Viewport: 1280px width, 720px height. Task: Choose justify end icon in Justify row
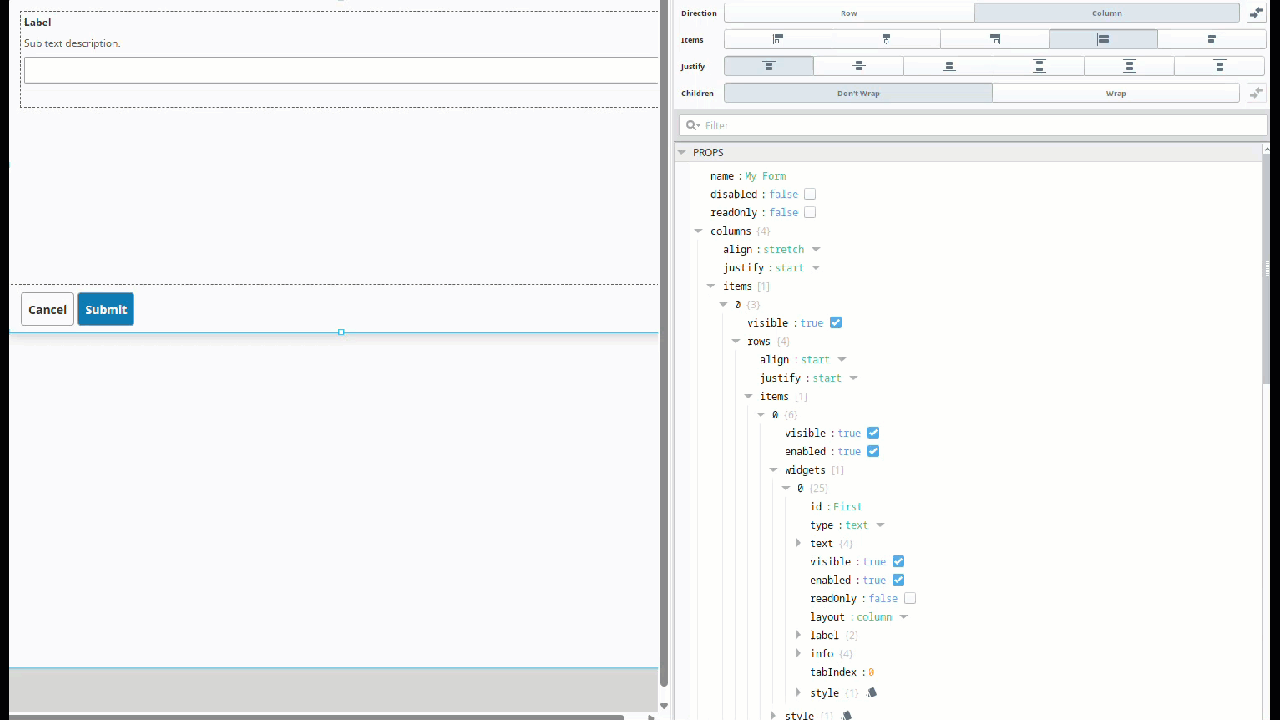pyautogui.click(x=949, y=66)
